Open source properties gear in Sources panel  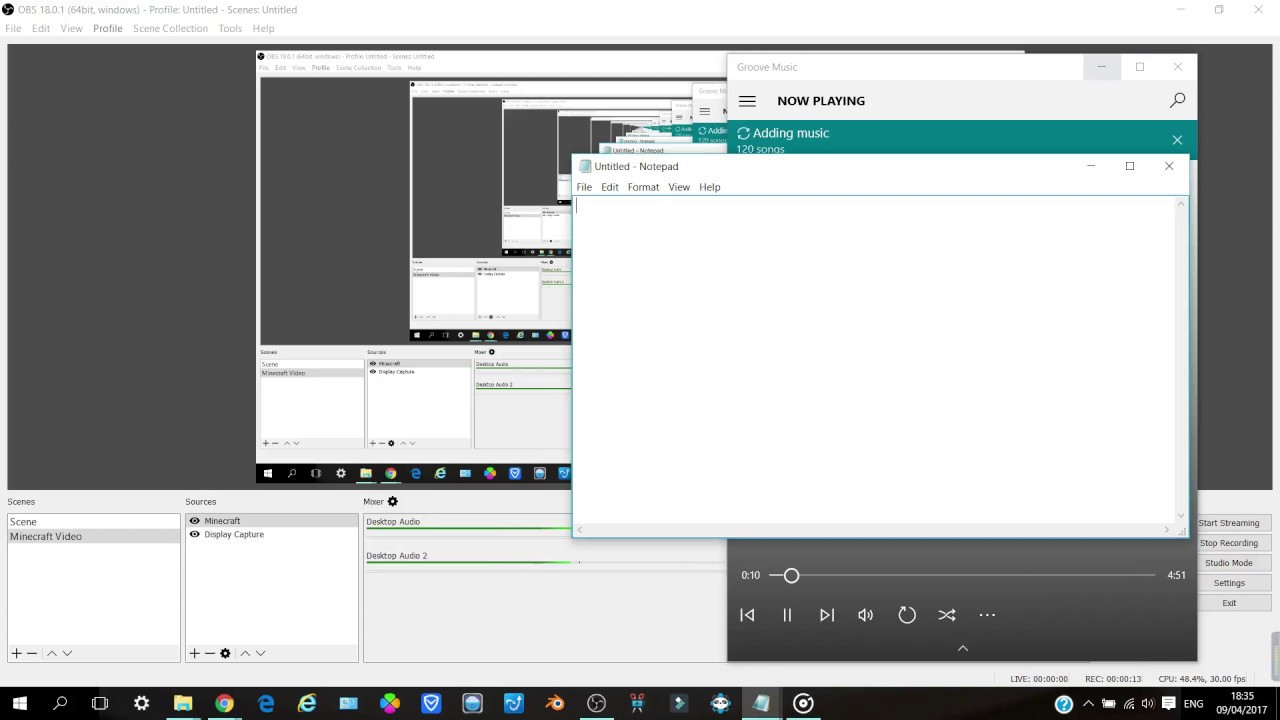(225, 653)
